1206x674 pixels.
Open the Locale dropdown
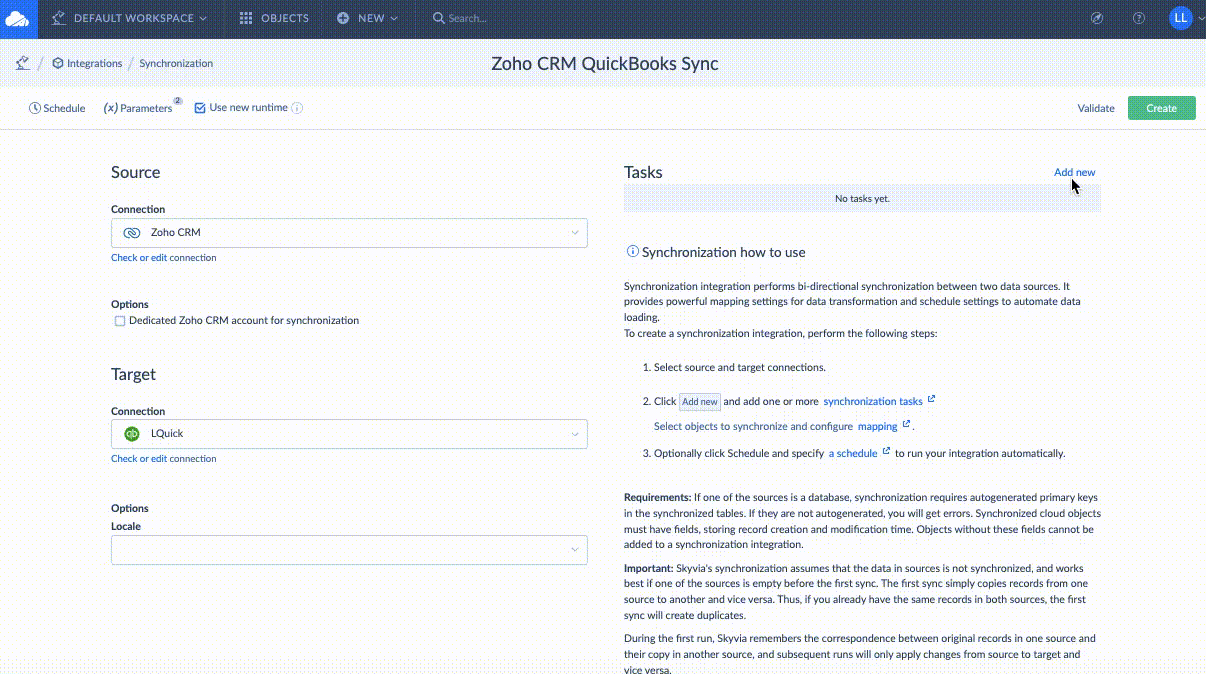pyautogui.click(x=349, y=550)
